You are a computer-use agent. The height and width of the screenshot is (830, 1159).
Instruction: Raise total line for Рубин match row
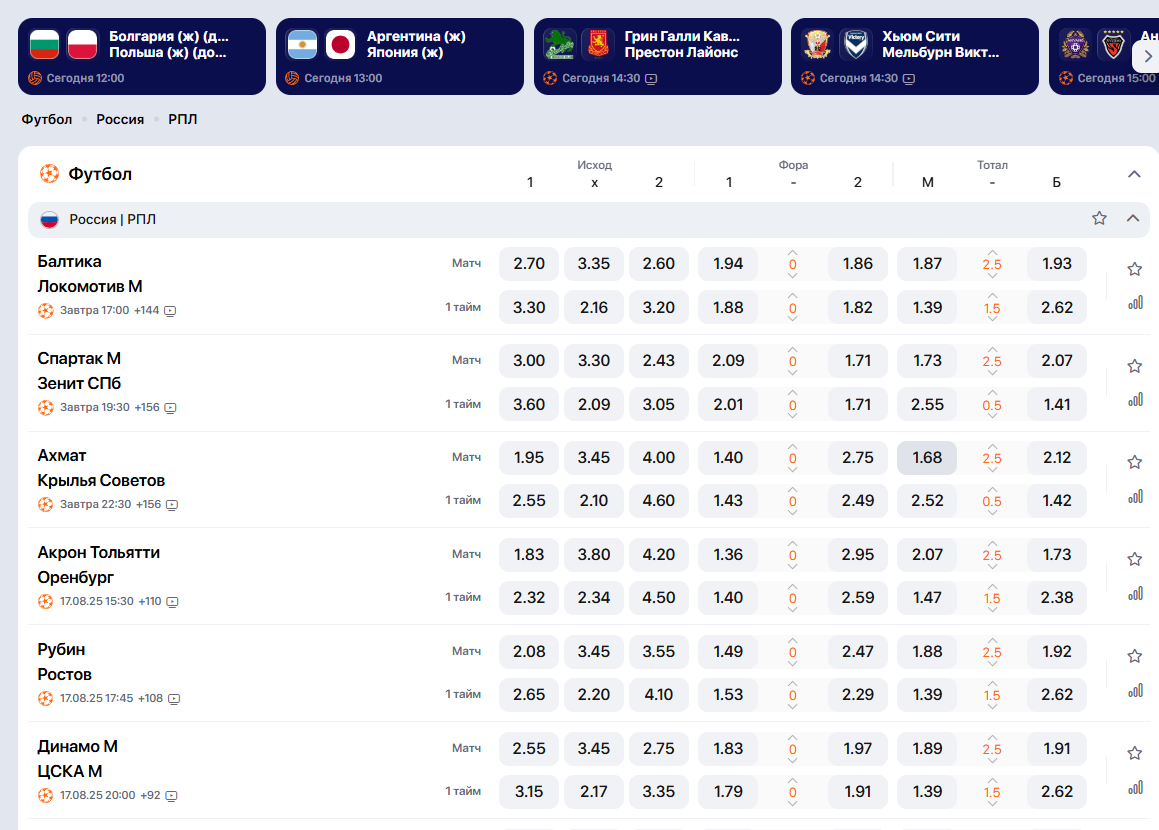pyautogui.click(x=992, y=641)
